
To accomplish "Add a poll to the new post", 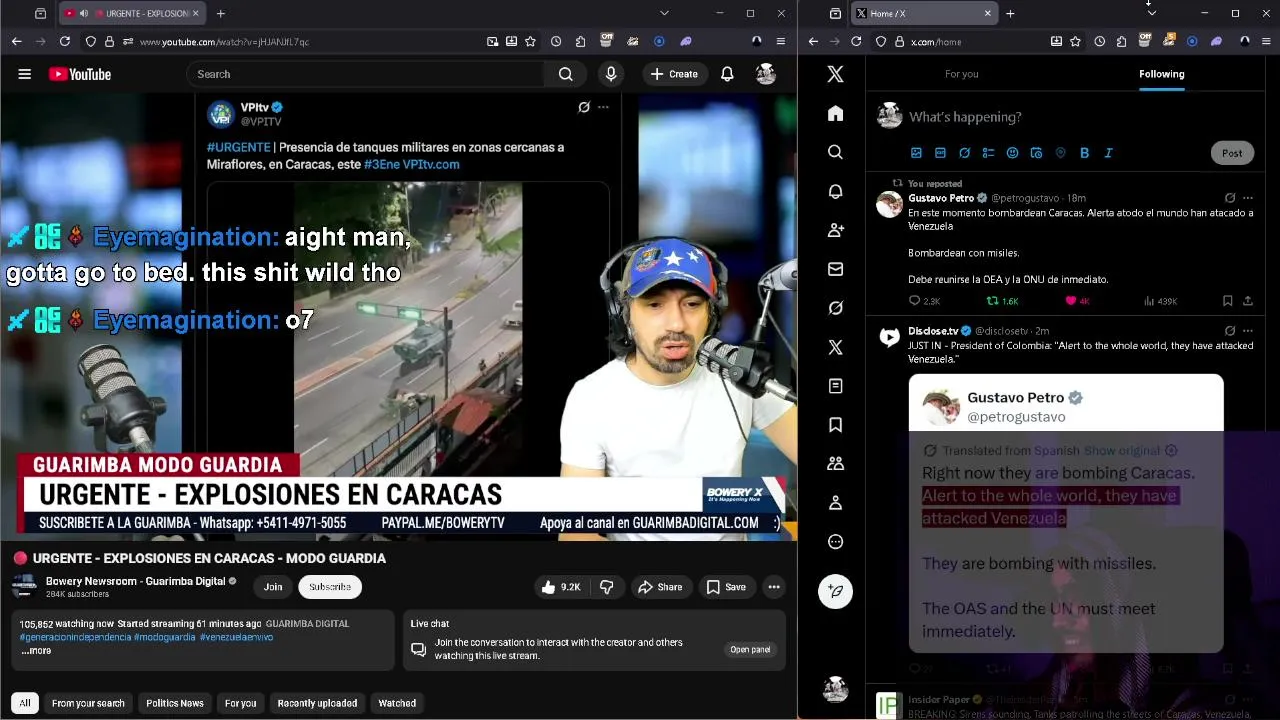I will click(988, 153).
